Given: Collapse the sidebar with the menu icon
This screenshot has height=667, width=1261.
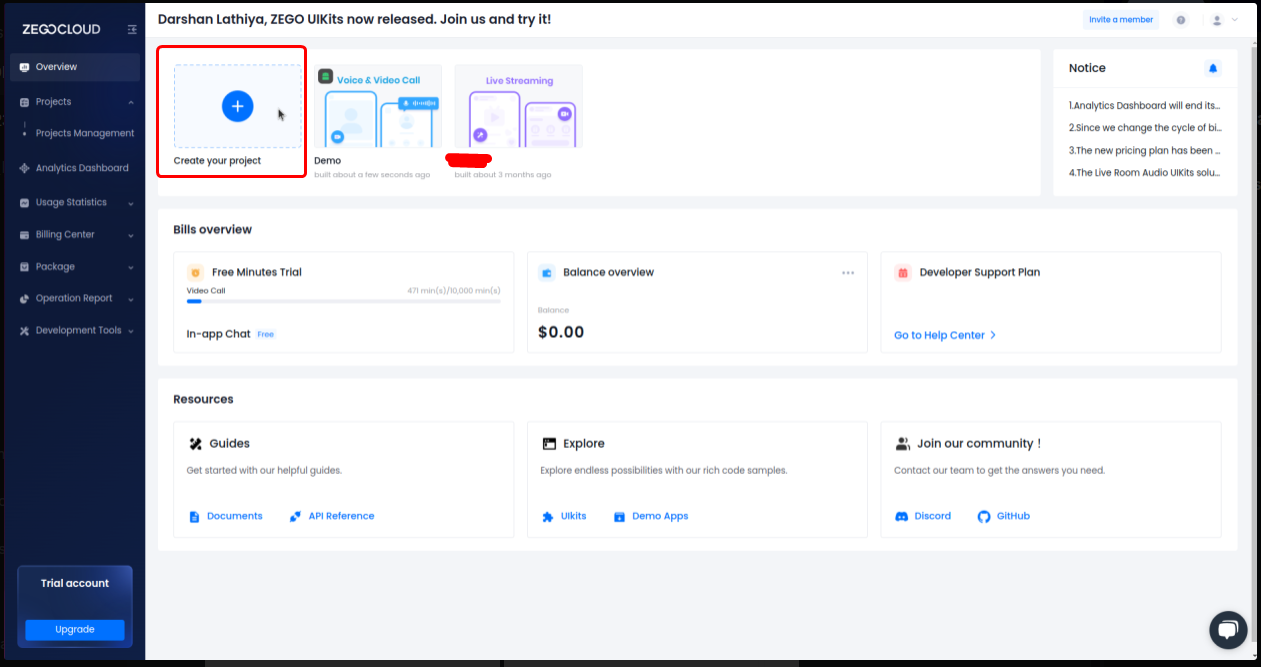Looking at the screenshot, I should [132, 30].
